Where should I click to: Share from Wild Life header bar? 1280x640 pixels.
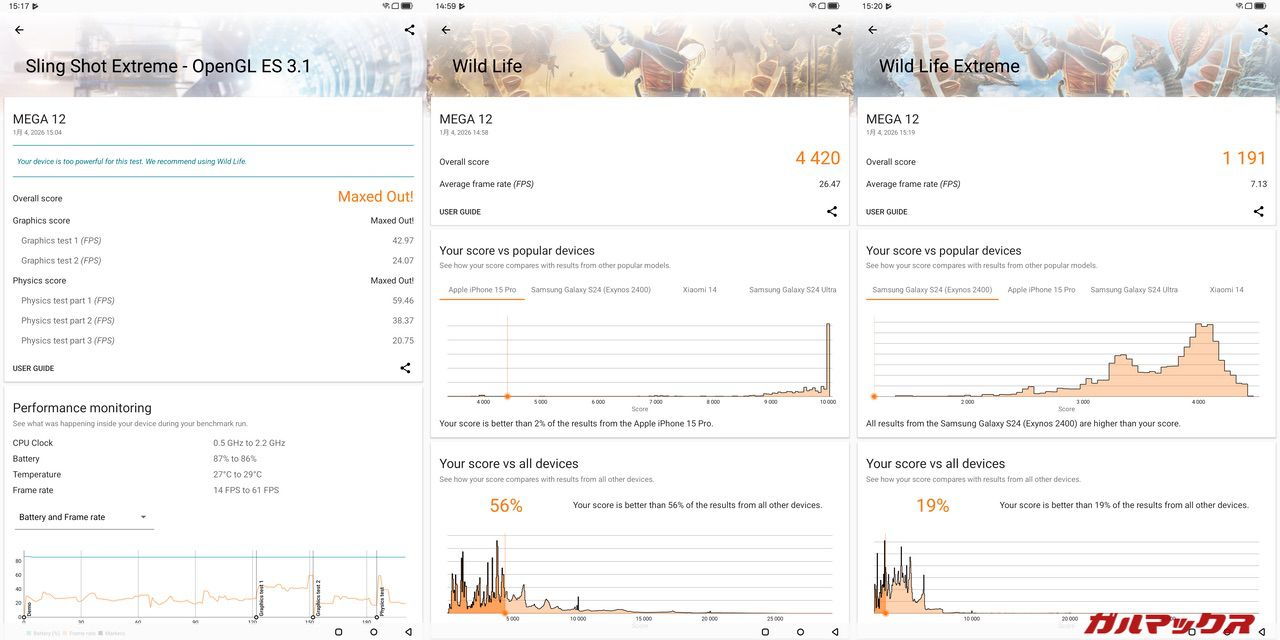[x=836, y=30]
